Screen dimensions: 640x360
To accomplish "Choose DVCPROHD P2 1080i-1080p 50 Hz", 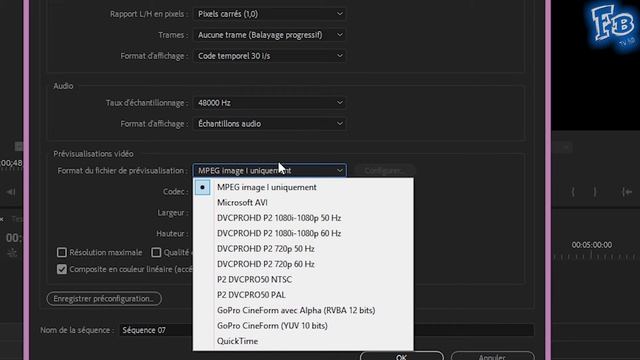I will pos(303,218).
